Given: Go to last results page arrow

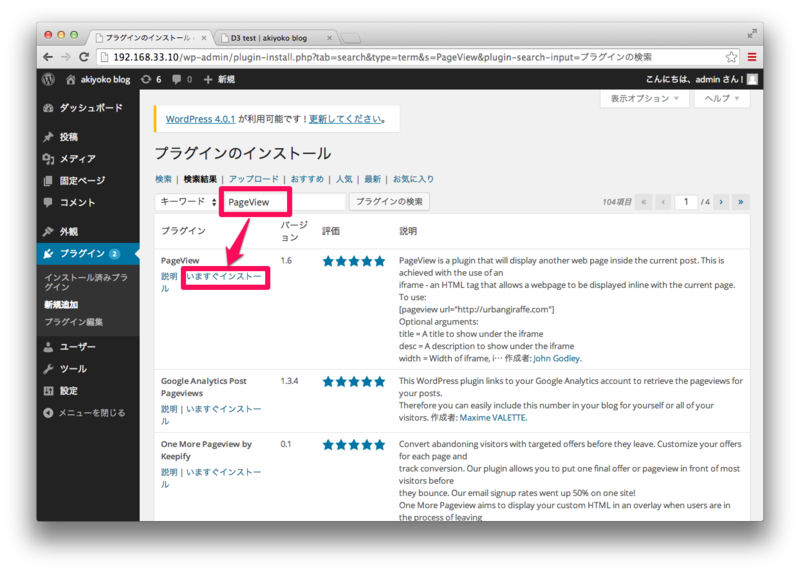Looking at the screenshot, I should click(741, 202).
